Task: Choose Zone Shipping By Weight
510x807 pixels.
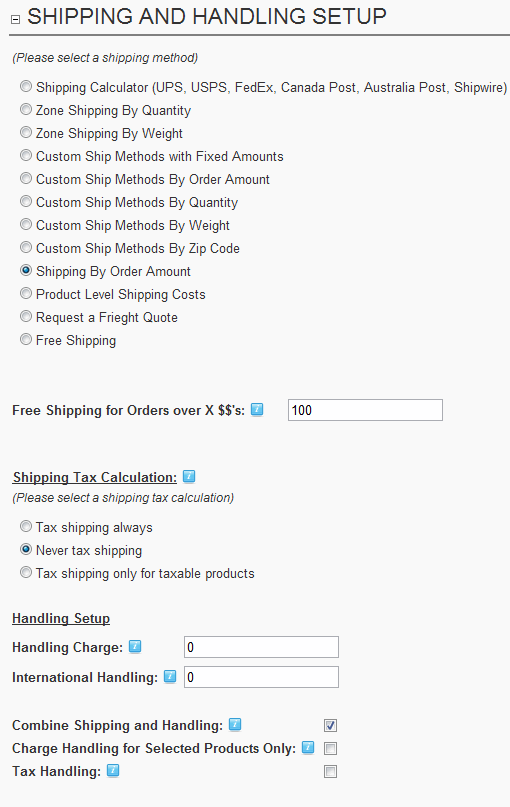Action: click(26, 132)
